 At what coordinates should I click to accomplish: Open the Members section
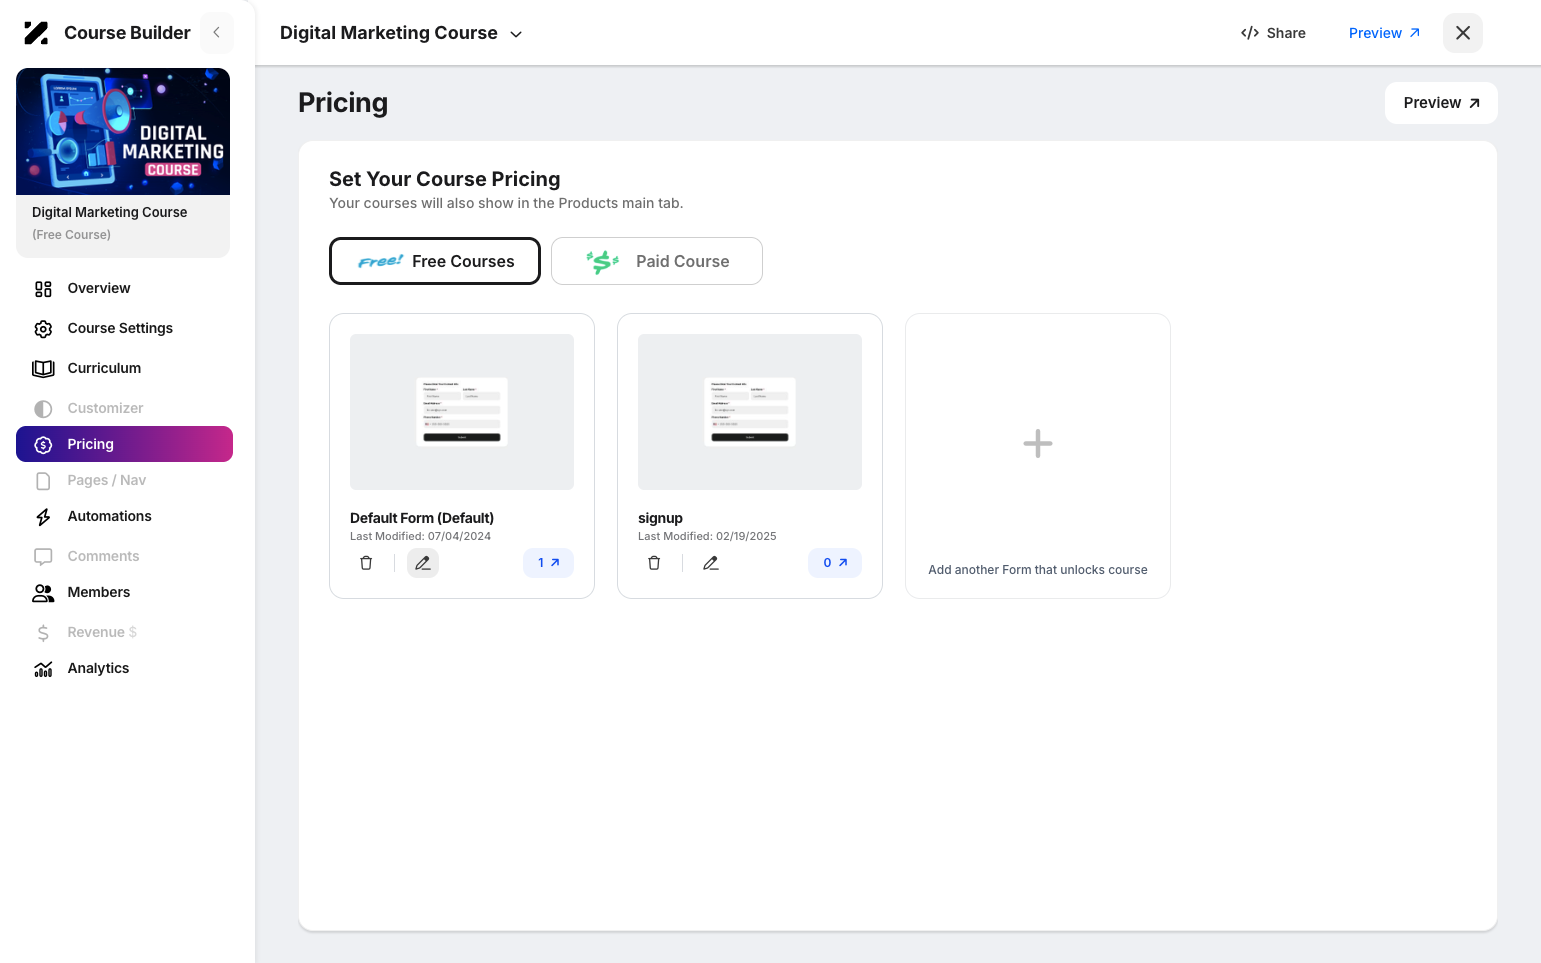[124, 593]
